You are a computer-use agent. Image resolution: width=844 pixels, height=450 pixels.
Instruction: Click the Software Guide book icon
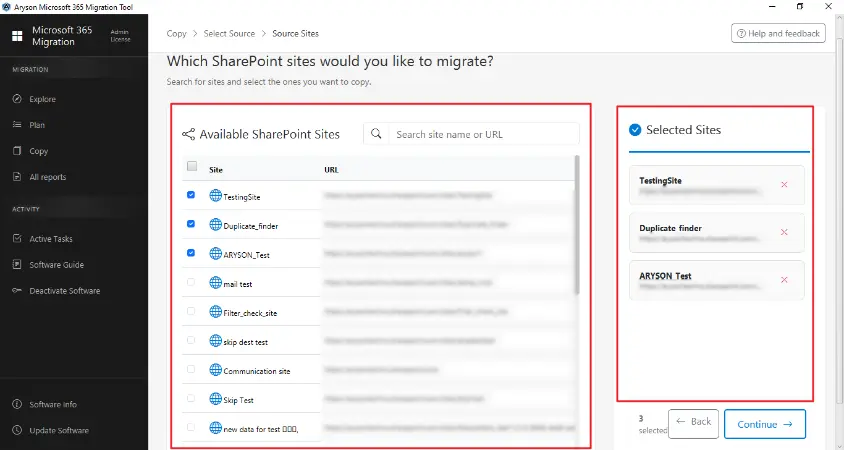coord(17,264)
